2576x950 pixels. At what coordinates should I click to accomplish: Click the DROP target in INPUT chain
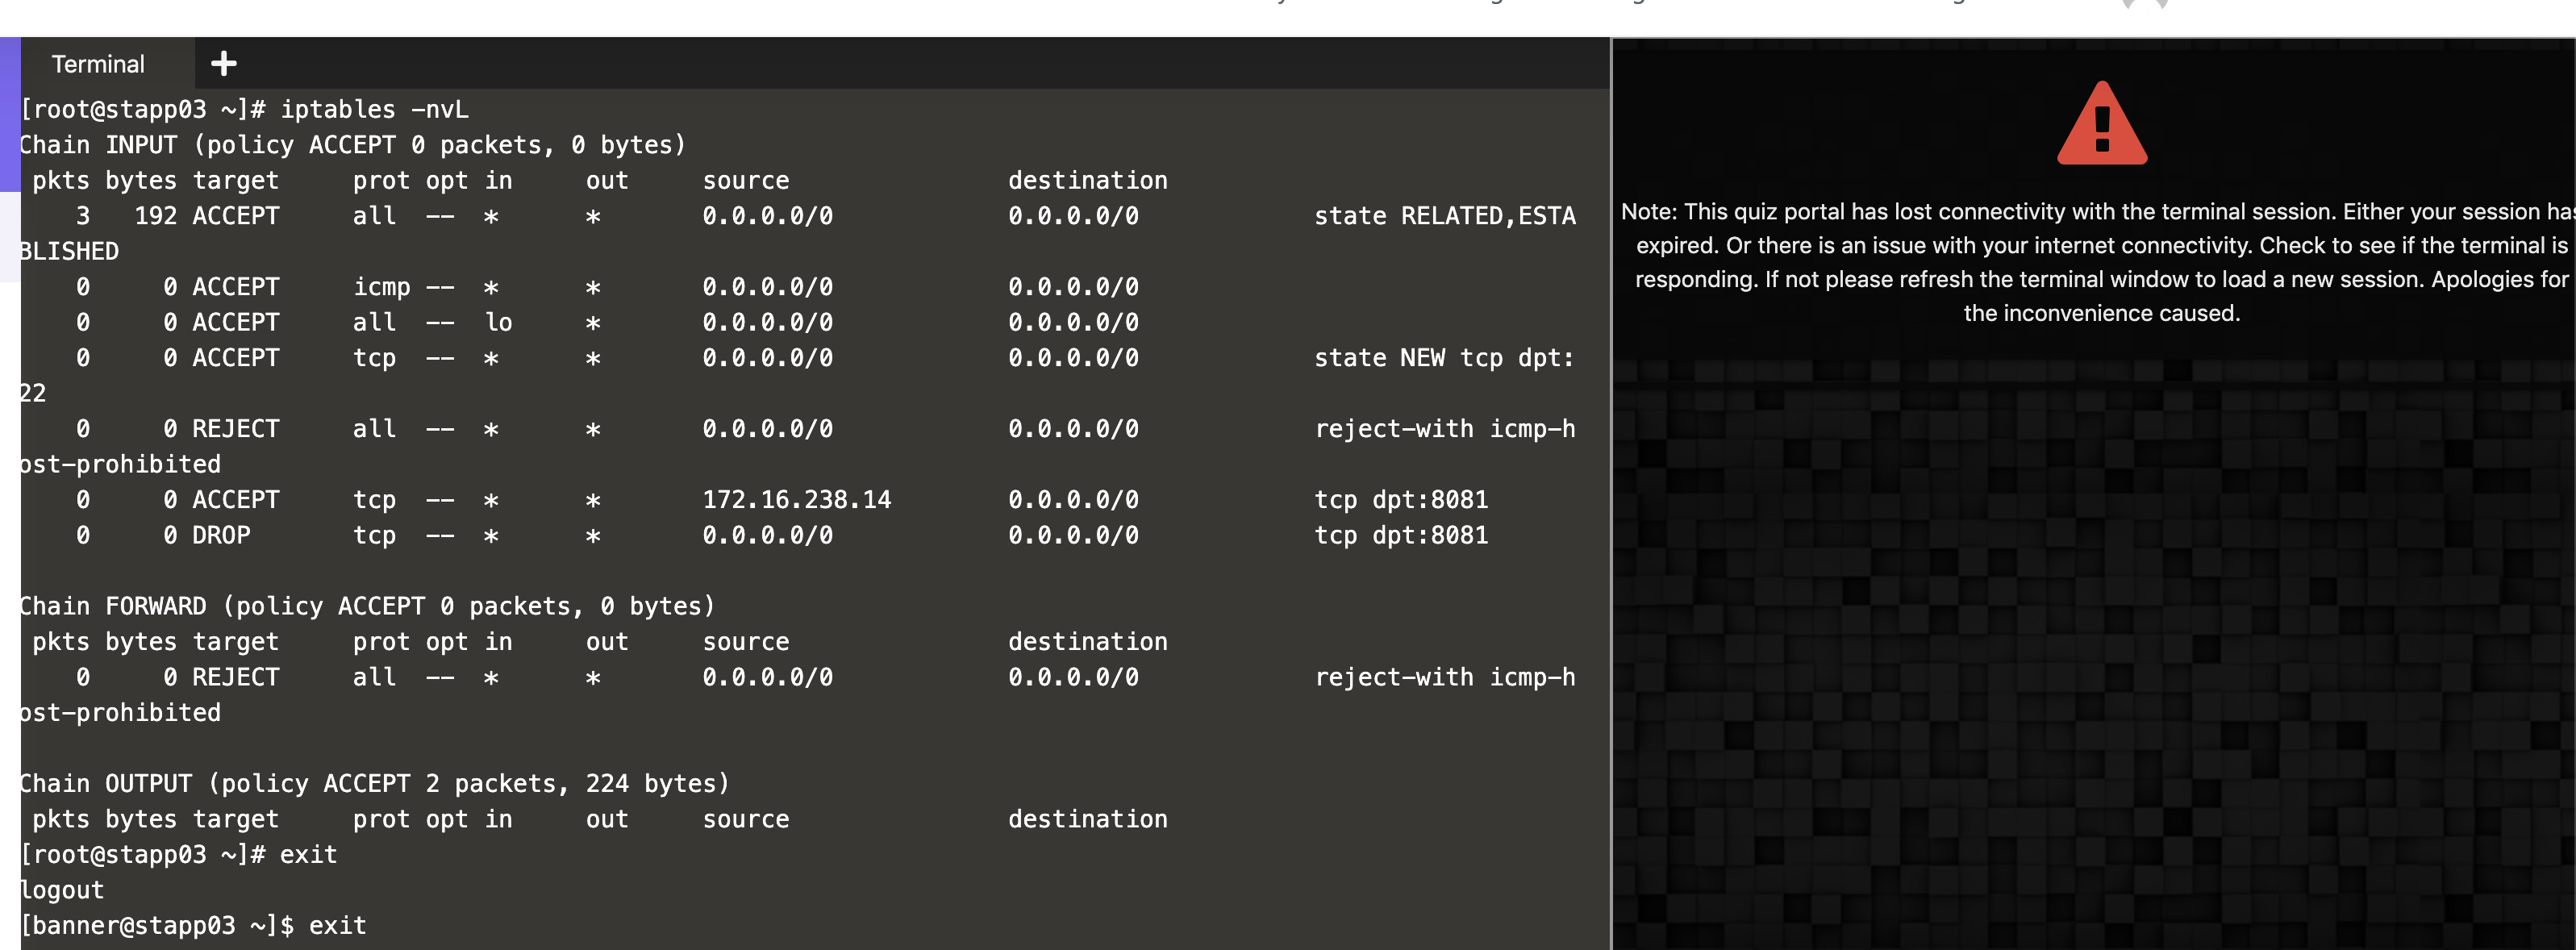click(221, 535)
